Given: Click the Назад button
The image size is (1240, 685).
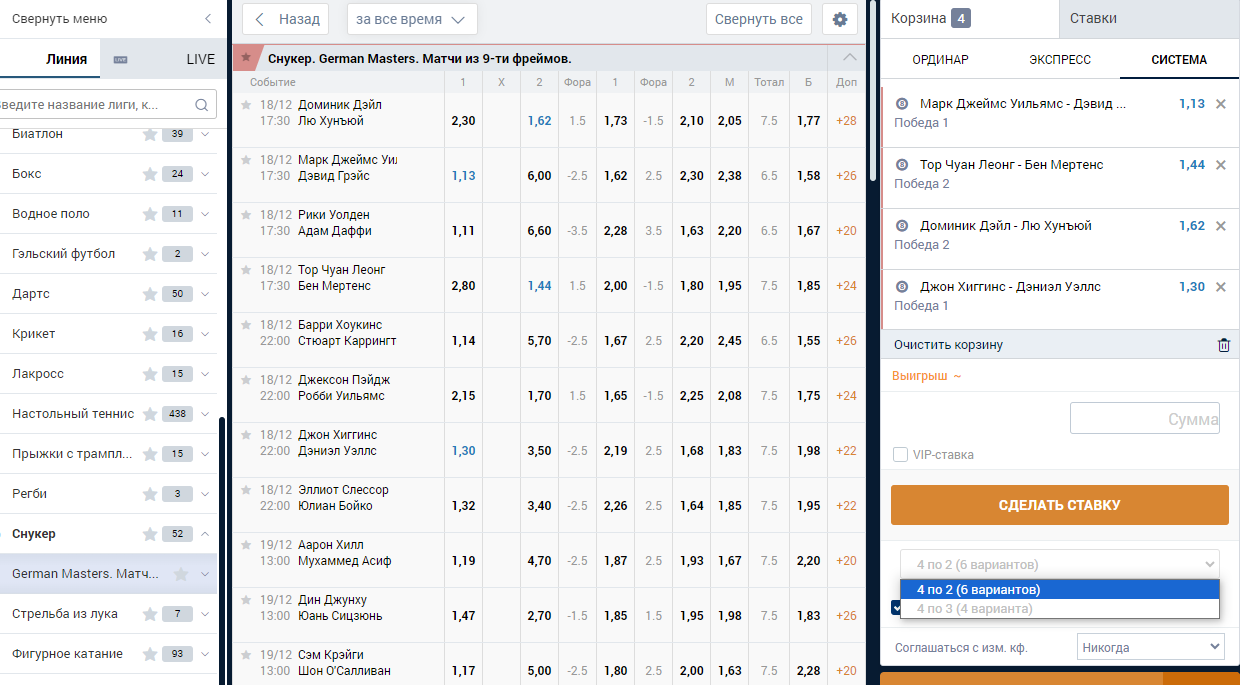Looking at the screenshot, I should click(x=287, y=19).
